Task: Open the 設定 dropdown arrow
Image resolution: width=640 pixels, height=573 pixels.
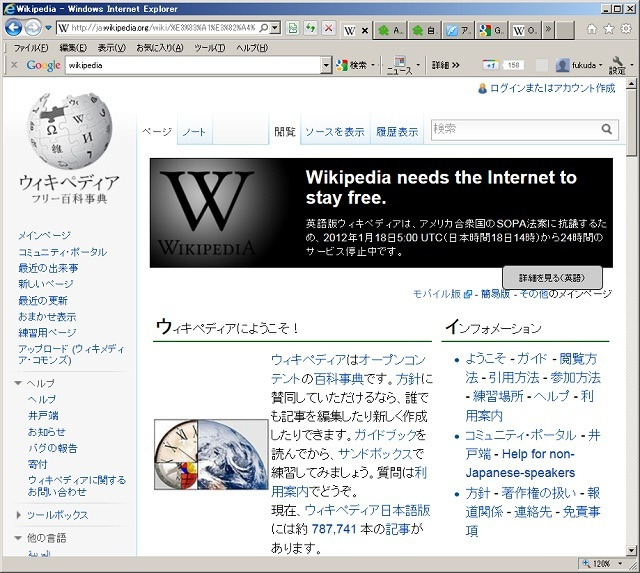Action: point(632,65)
